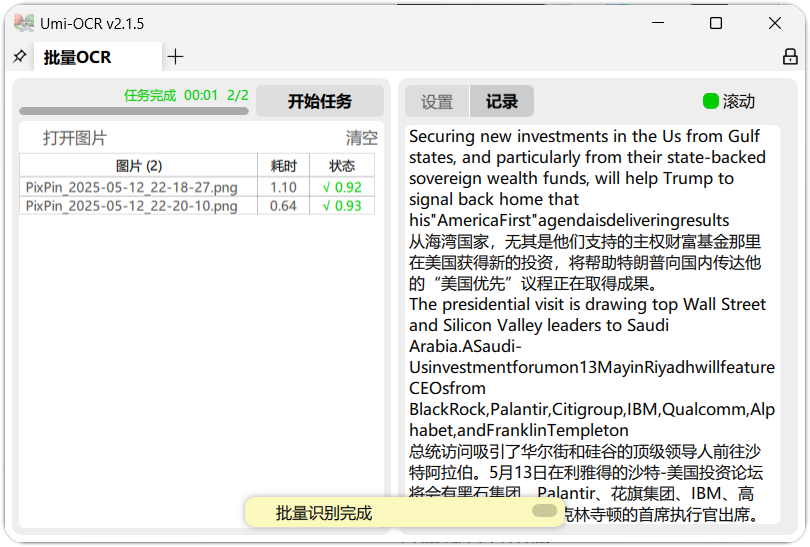The width and height of the screenshot is (810, 547).
Task: Click the line starting 从海湾国家
Action: (x=585, y=241)
